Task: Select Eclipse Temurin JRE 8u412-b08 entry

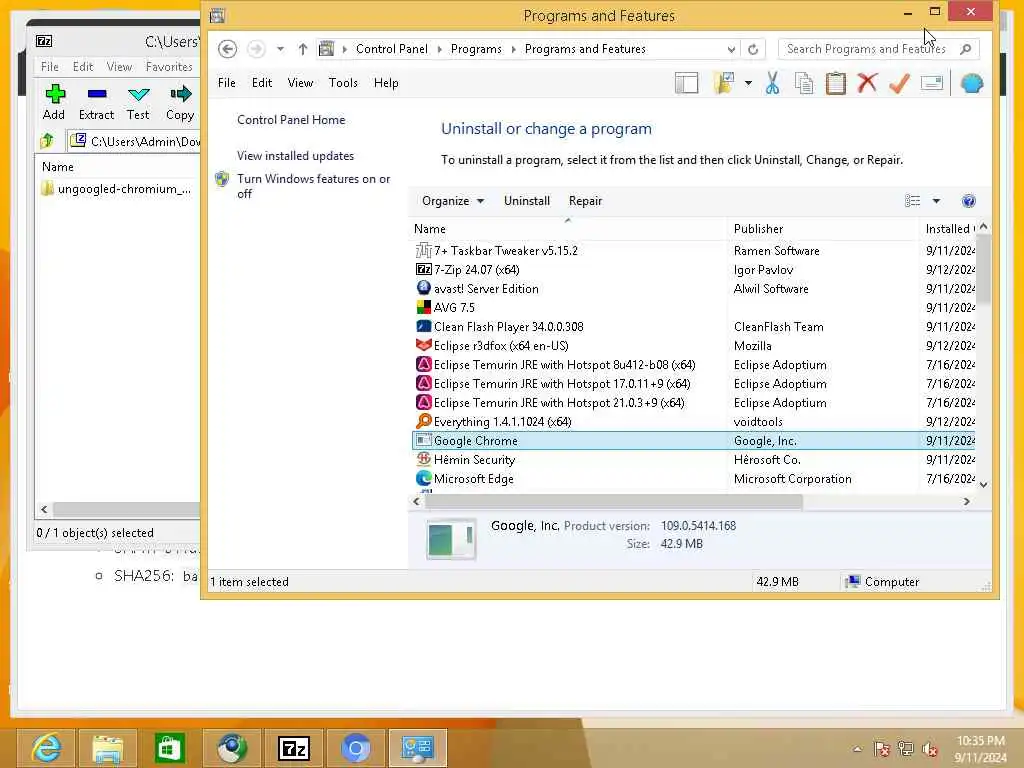Action: coord(694,365)
